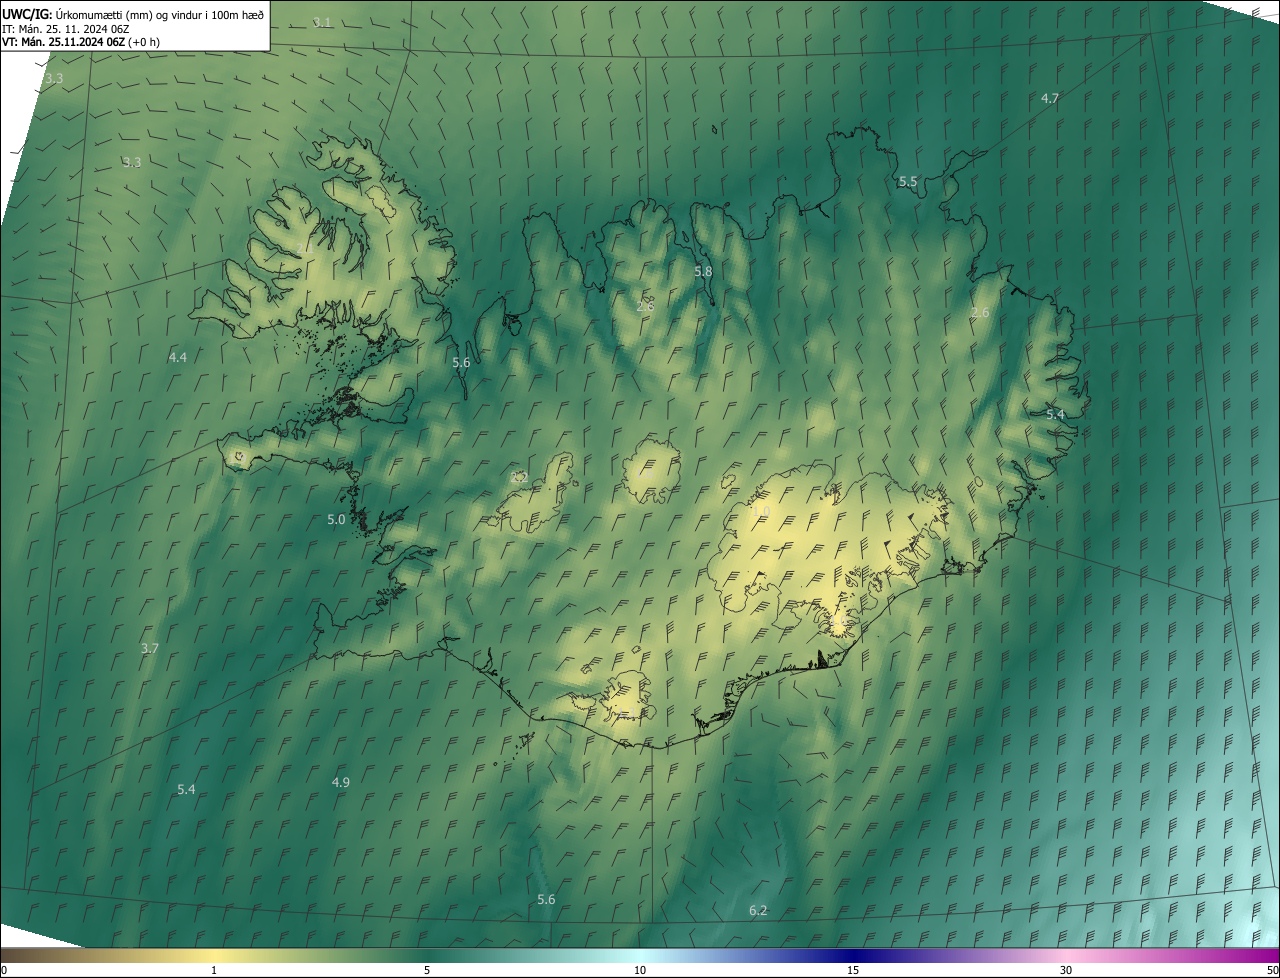Image resolution: width=1280 pixels, height=978 pixels.
Task: Click the 2.6 value label over northeast Iceland
Action: tap(980, 312)
